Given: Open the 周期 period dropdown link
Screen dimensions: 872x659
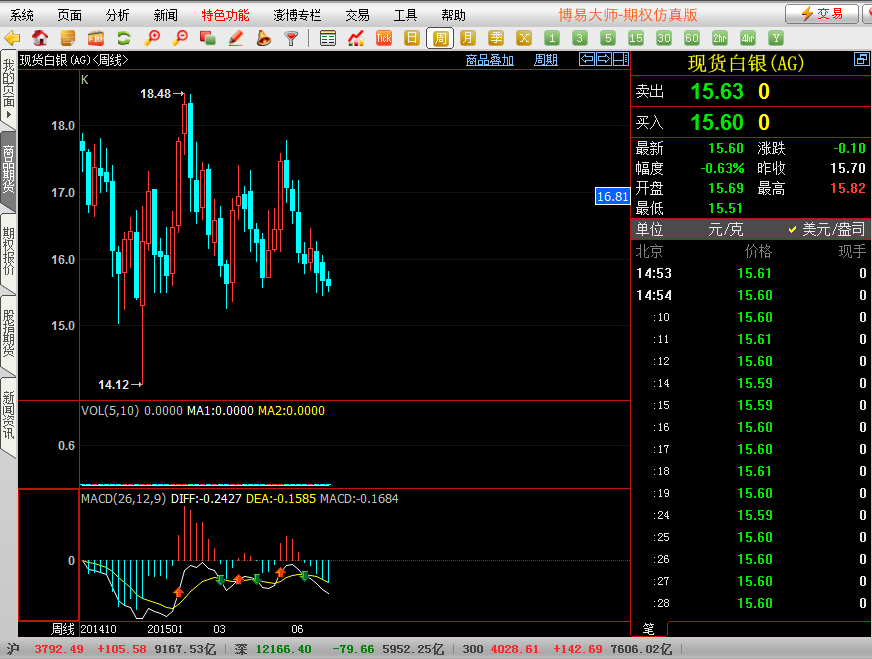Looking at the screenshot, I should [545, 60].
